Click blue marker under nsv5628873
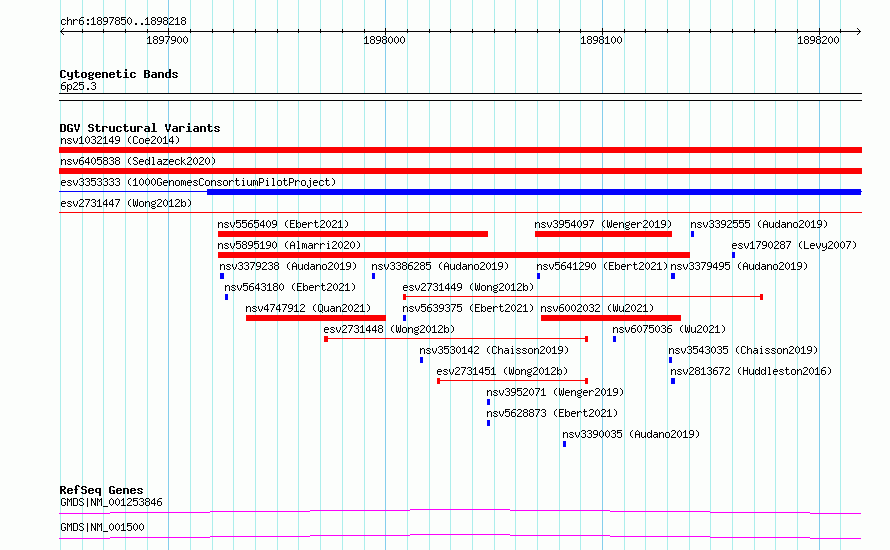This screenshot has width=890, height=550. pos(489,423)
